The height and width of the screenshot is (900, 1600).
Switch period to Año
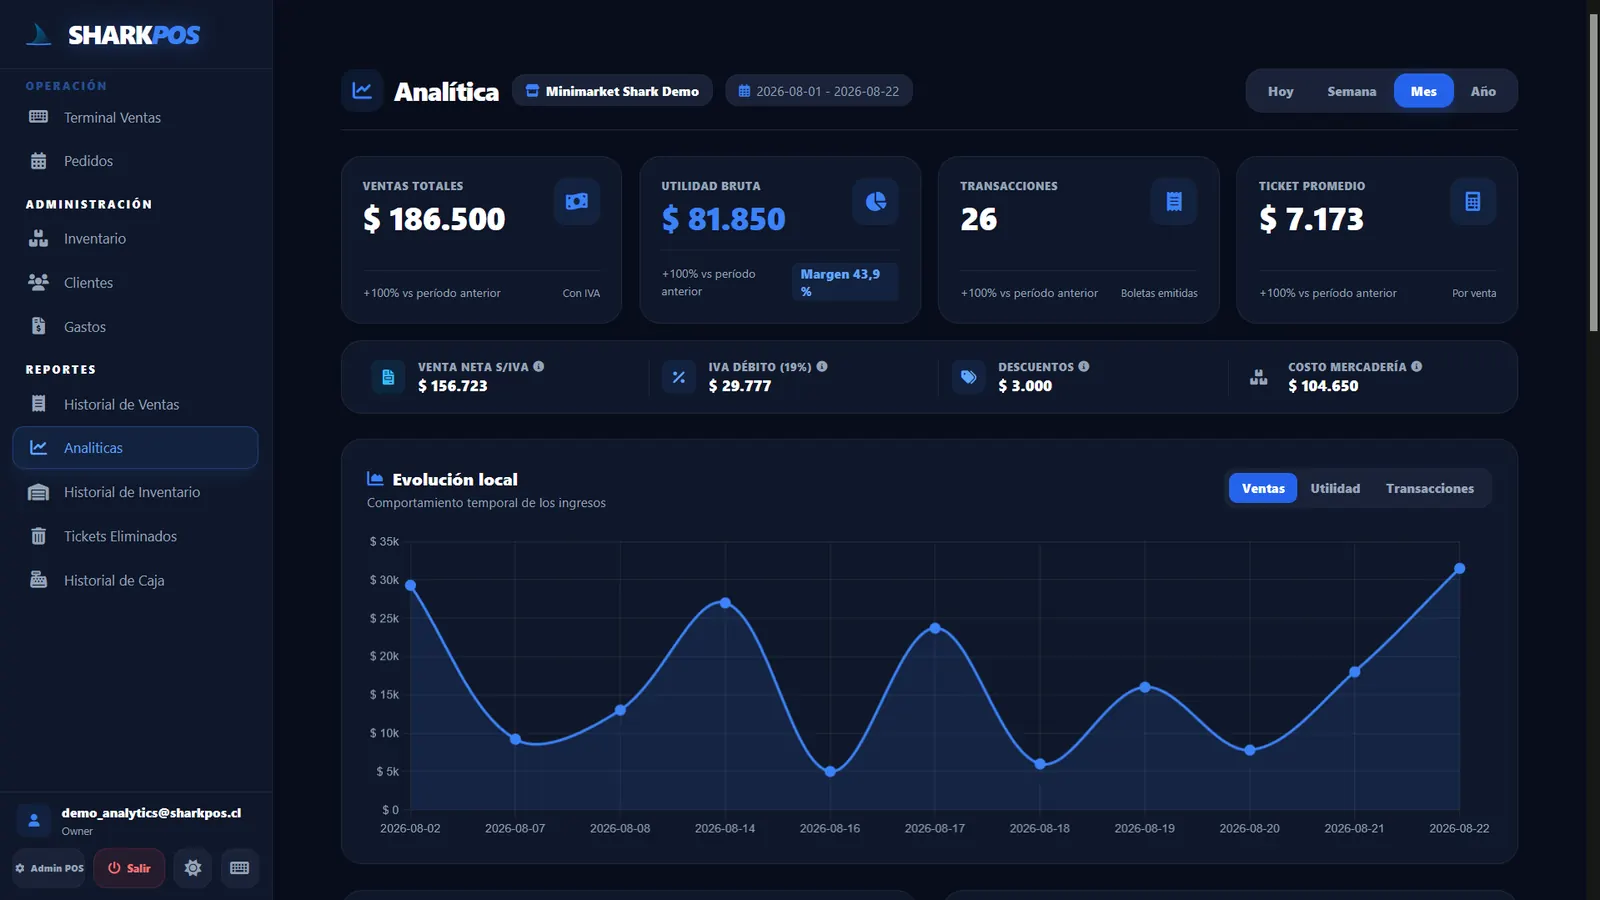[x=1483, y=91]
